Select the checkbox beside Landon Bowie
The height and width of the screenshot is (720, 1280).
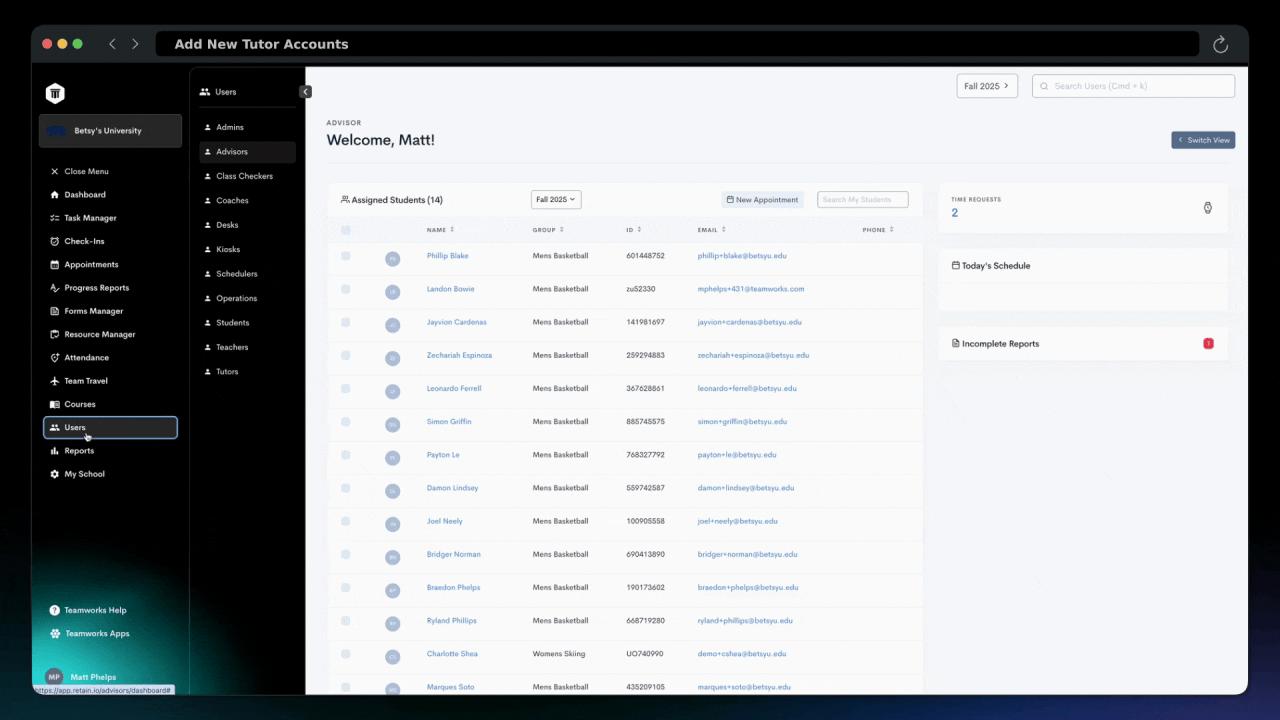tap(346, 289)
